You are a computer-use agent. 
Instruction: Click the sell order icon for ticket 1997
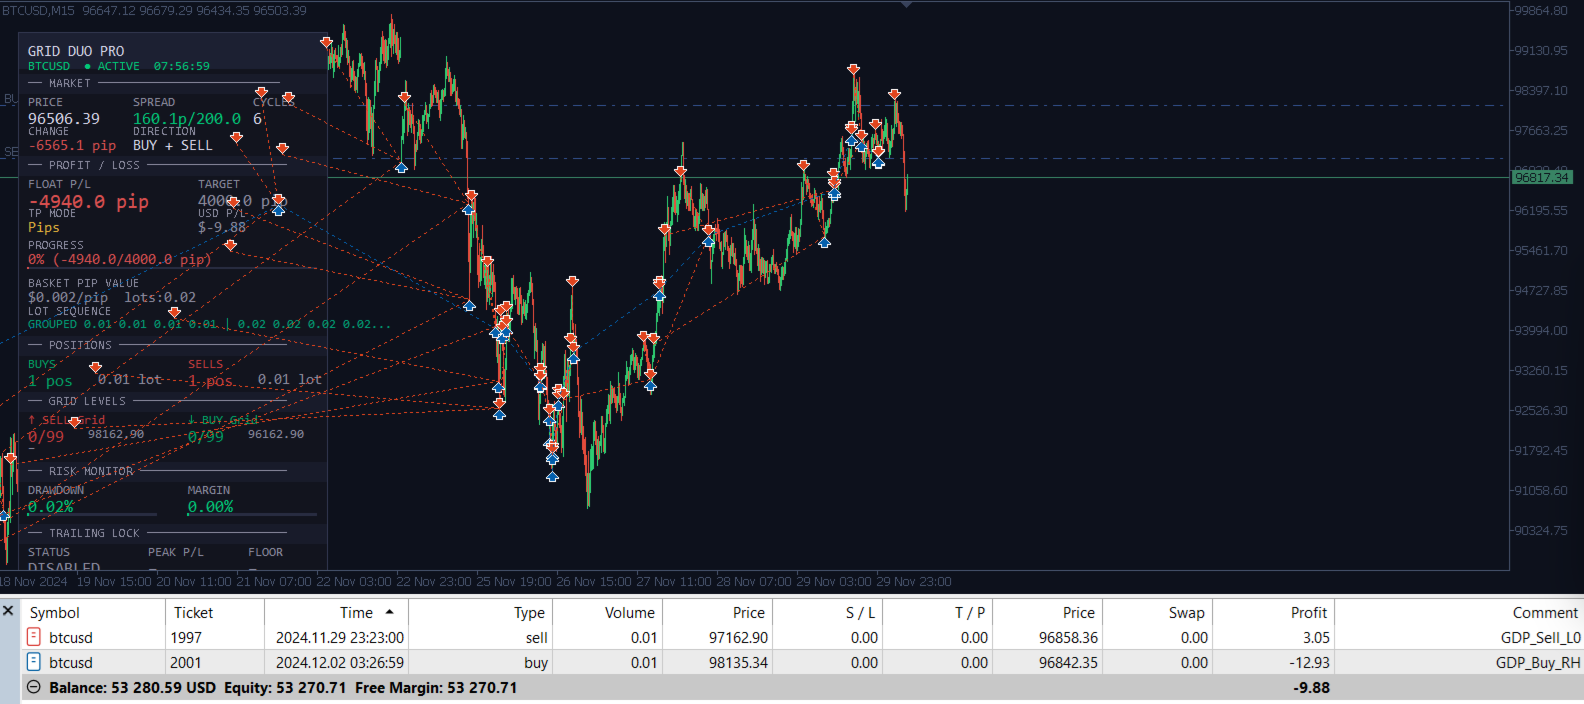33,637
